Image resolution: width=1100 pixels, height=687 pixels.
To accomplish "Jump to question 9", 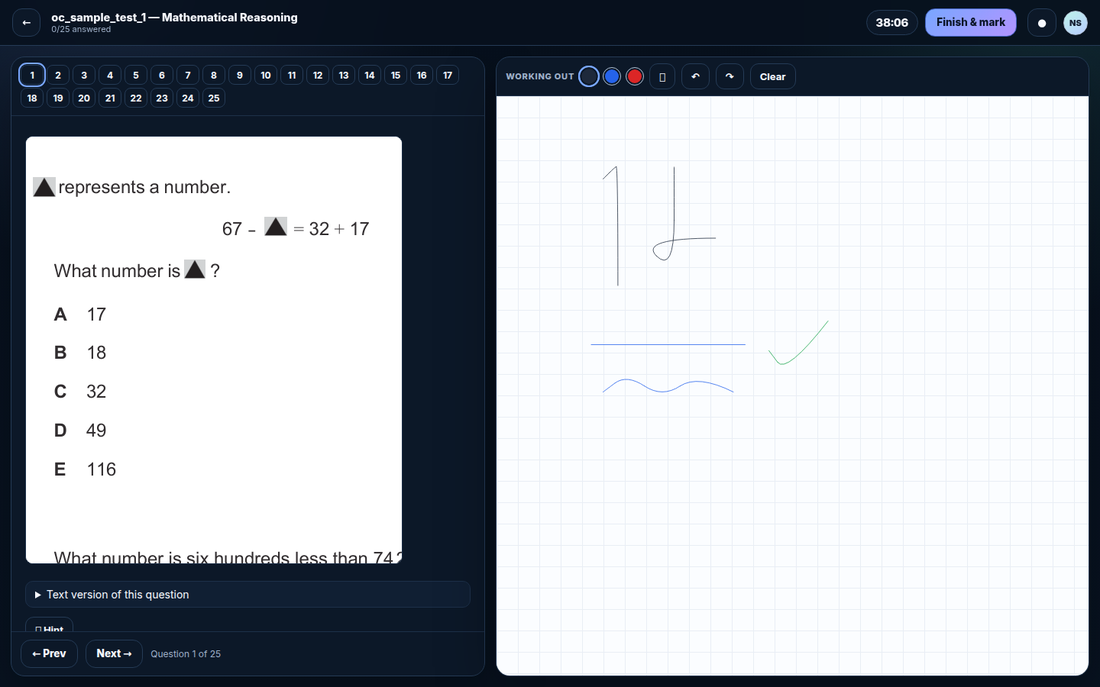I will click(240, 75).
